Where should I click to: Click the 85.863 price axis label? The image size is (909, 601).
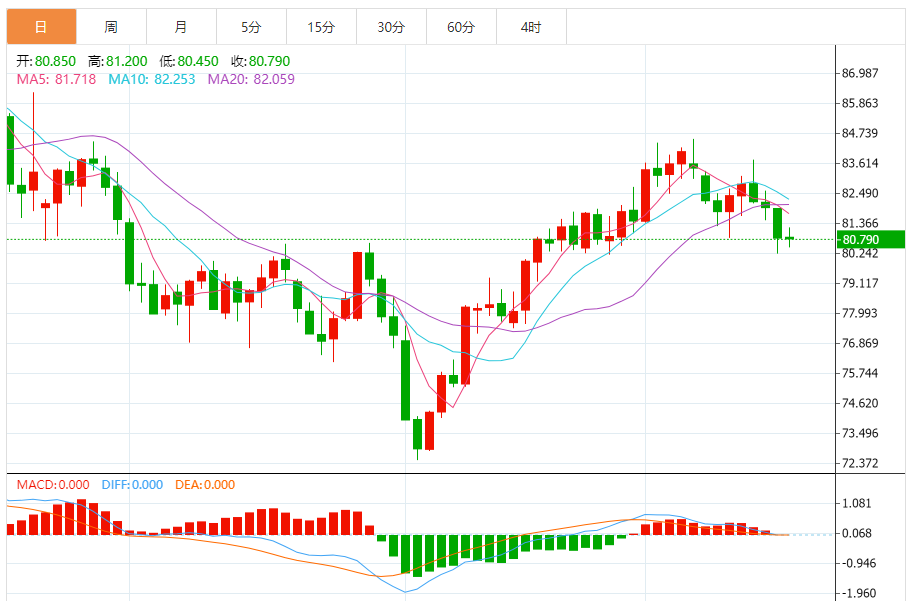coord(860,103)
